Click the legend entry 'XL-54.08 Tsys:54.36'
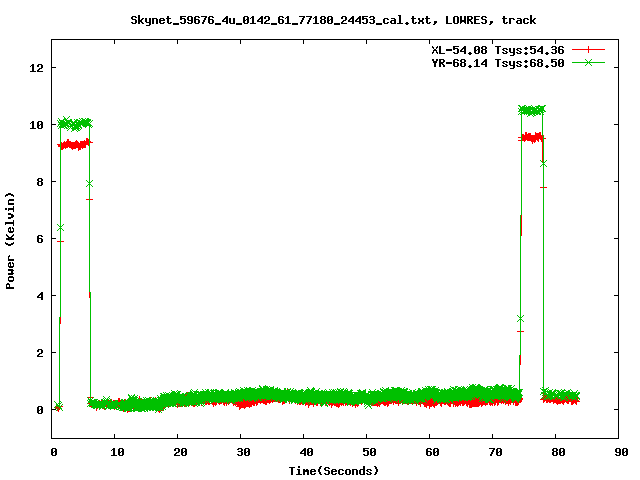 click(x=498, y=50)
